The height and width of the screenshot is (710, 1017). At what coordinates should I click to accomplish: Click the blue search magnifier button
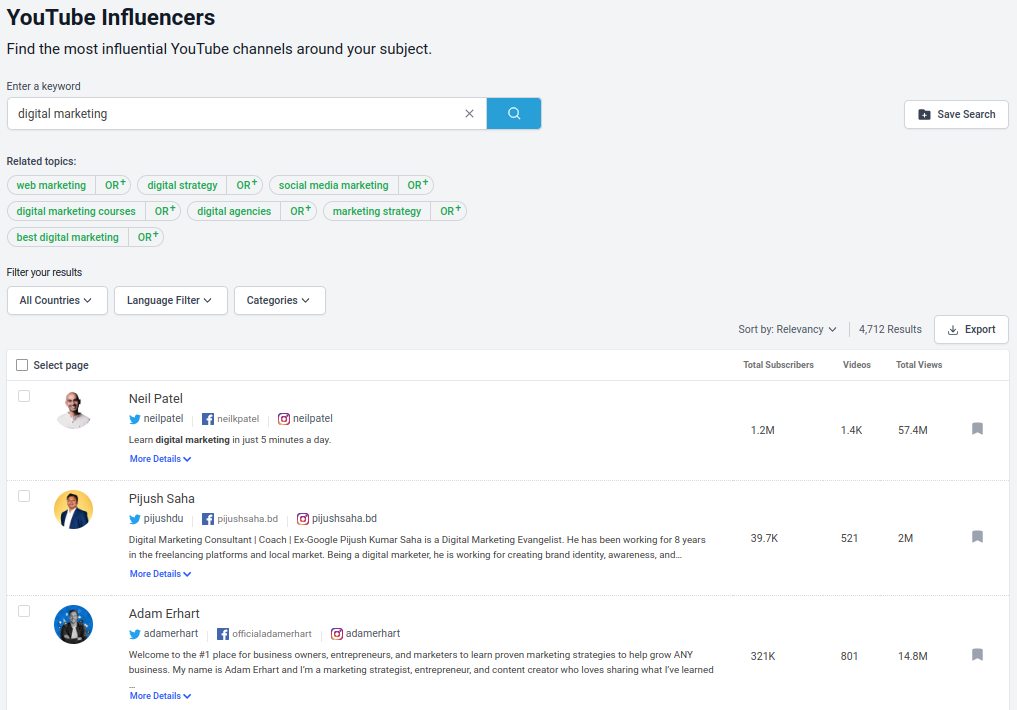pyautogui.click(x=514, y=113)
